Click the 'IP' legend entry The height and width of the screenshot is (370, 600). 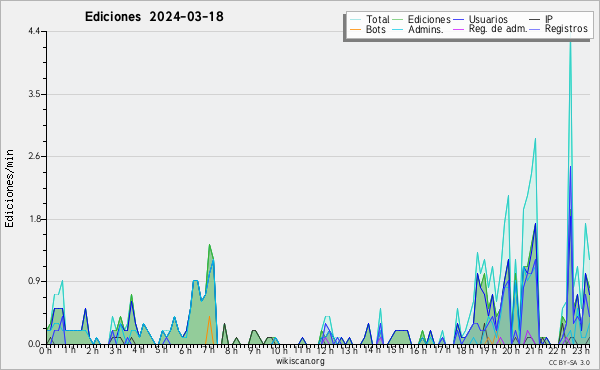pyautogui.click(x=549, y=19)
